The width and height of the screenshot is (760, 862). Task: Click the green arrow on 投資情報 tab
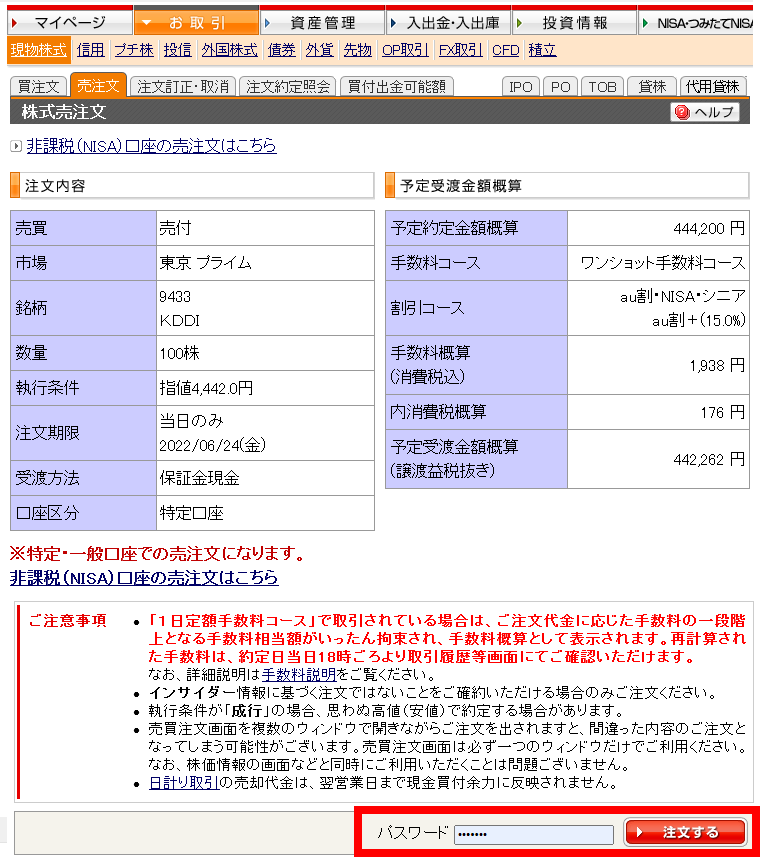519,23
